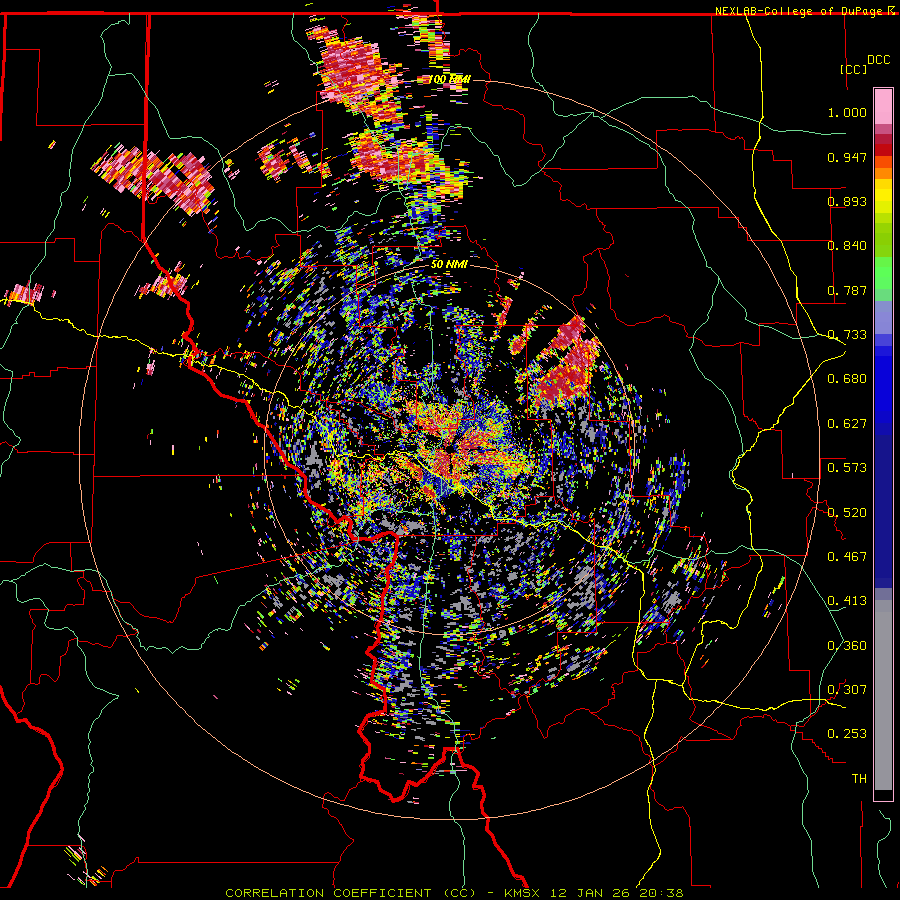Screen dimensions: 900x900
Task: Click the 0.627 legend value
Action: [847, 424]
